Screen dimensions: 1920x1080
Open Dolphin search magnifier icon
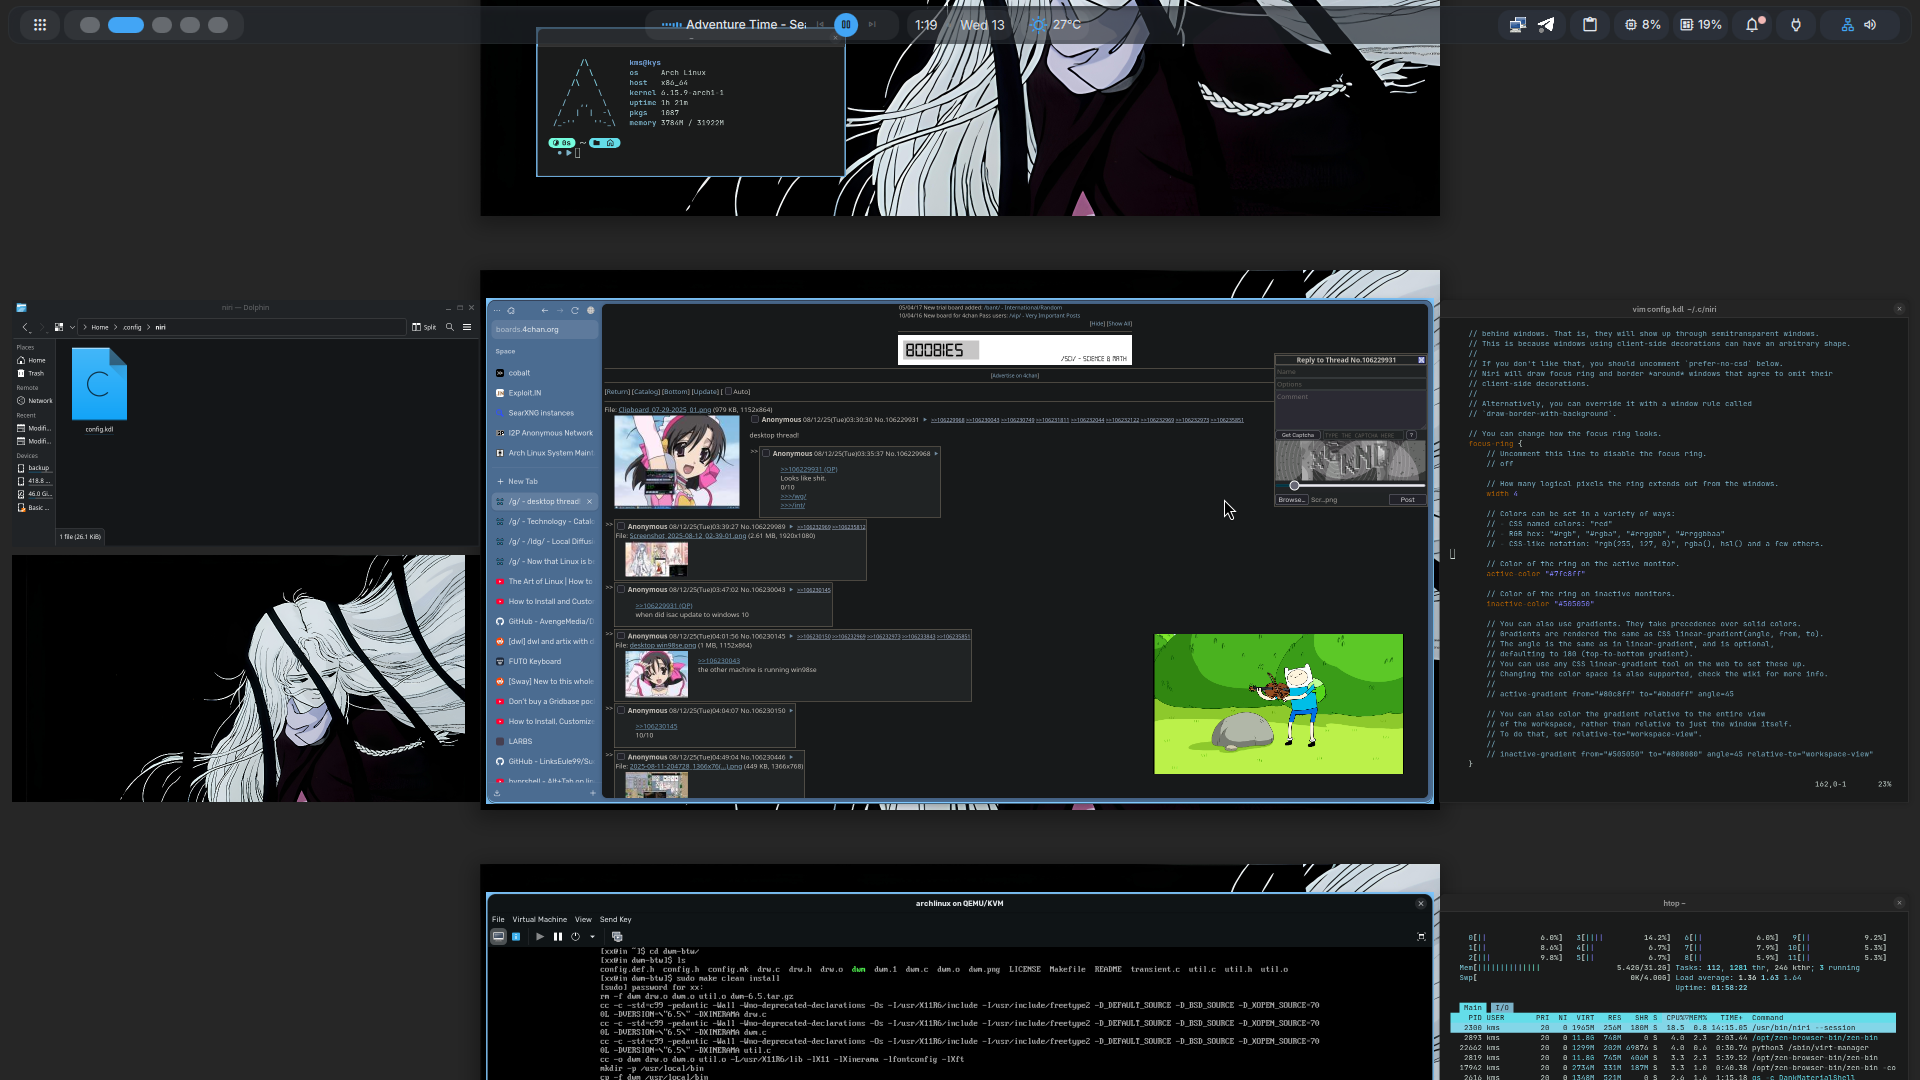point(450,327)
